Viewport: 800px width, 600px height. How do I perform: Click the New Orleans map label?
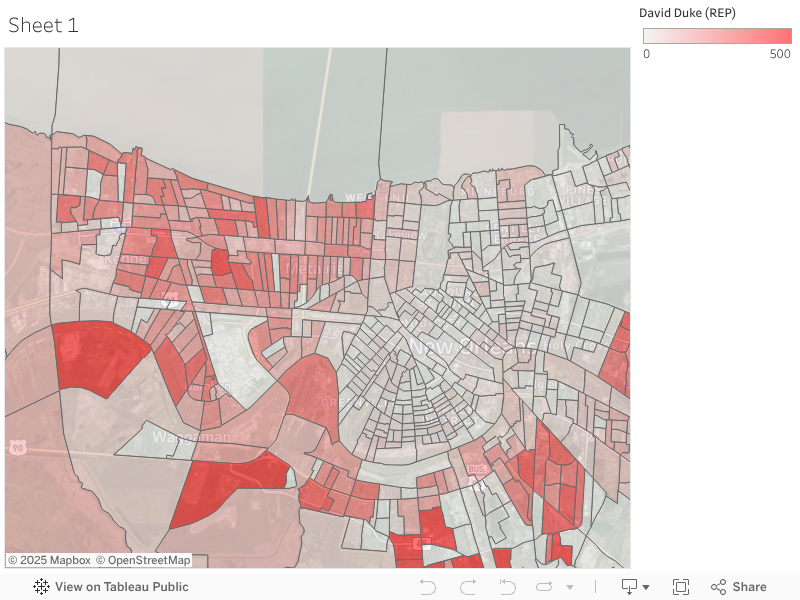[472, 347]
